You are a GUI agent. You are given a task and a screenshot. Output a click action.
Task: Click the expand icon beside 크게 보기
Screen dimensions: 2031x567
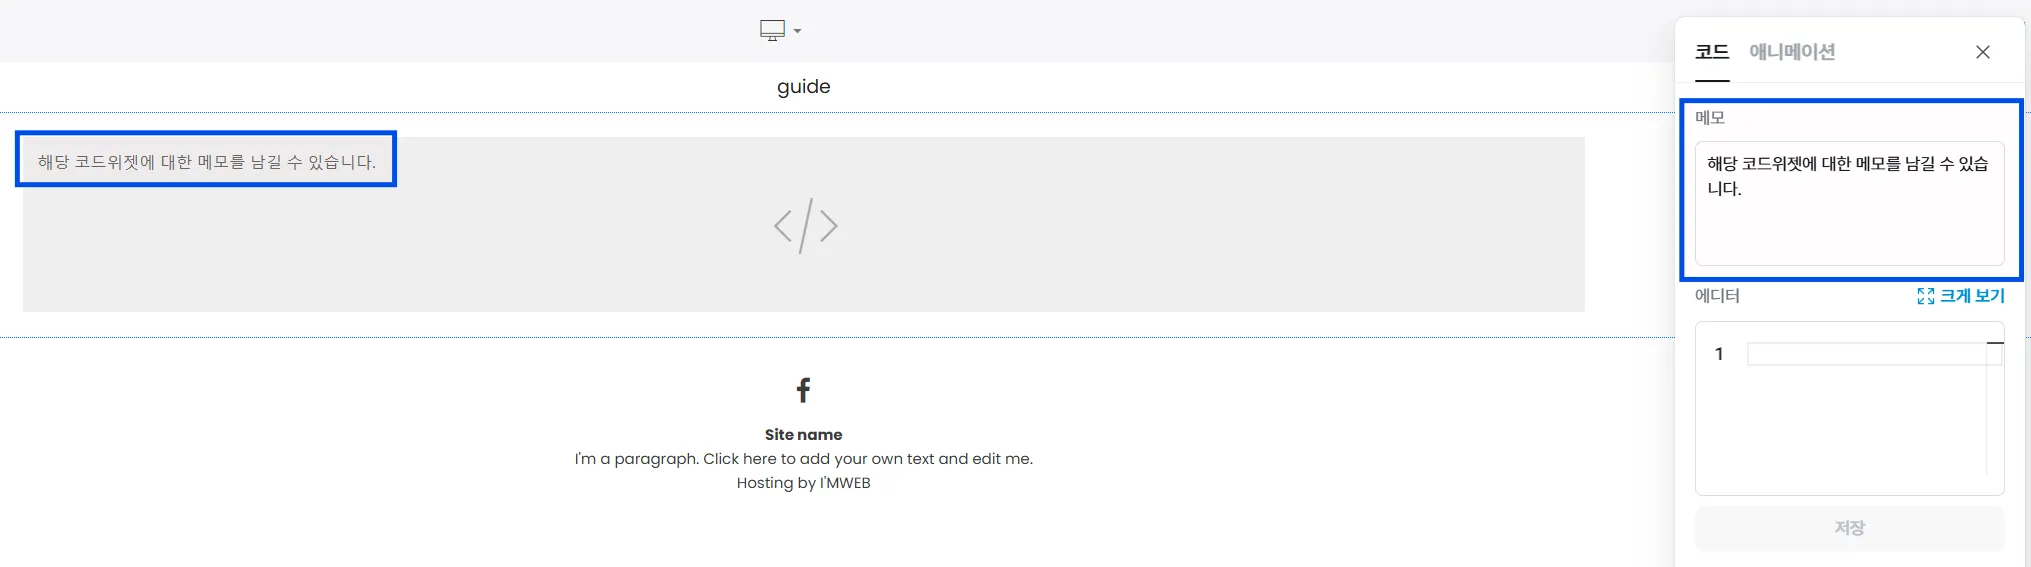point(1926,296)
